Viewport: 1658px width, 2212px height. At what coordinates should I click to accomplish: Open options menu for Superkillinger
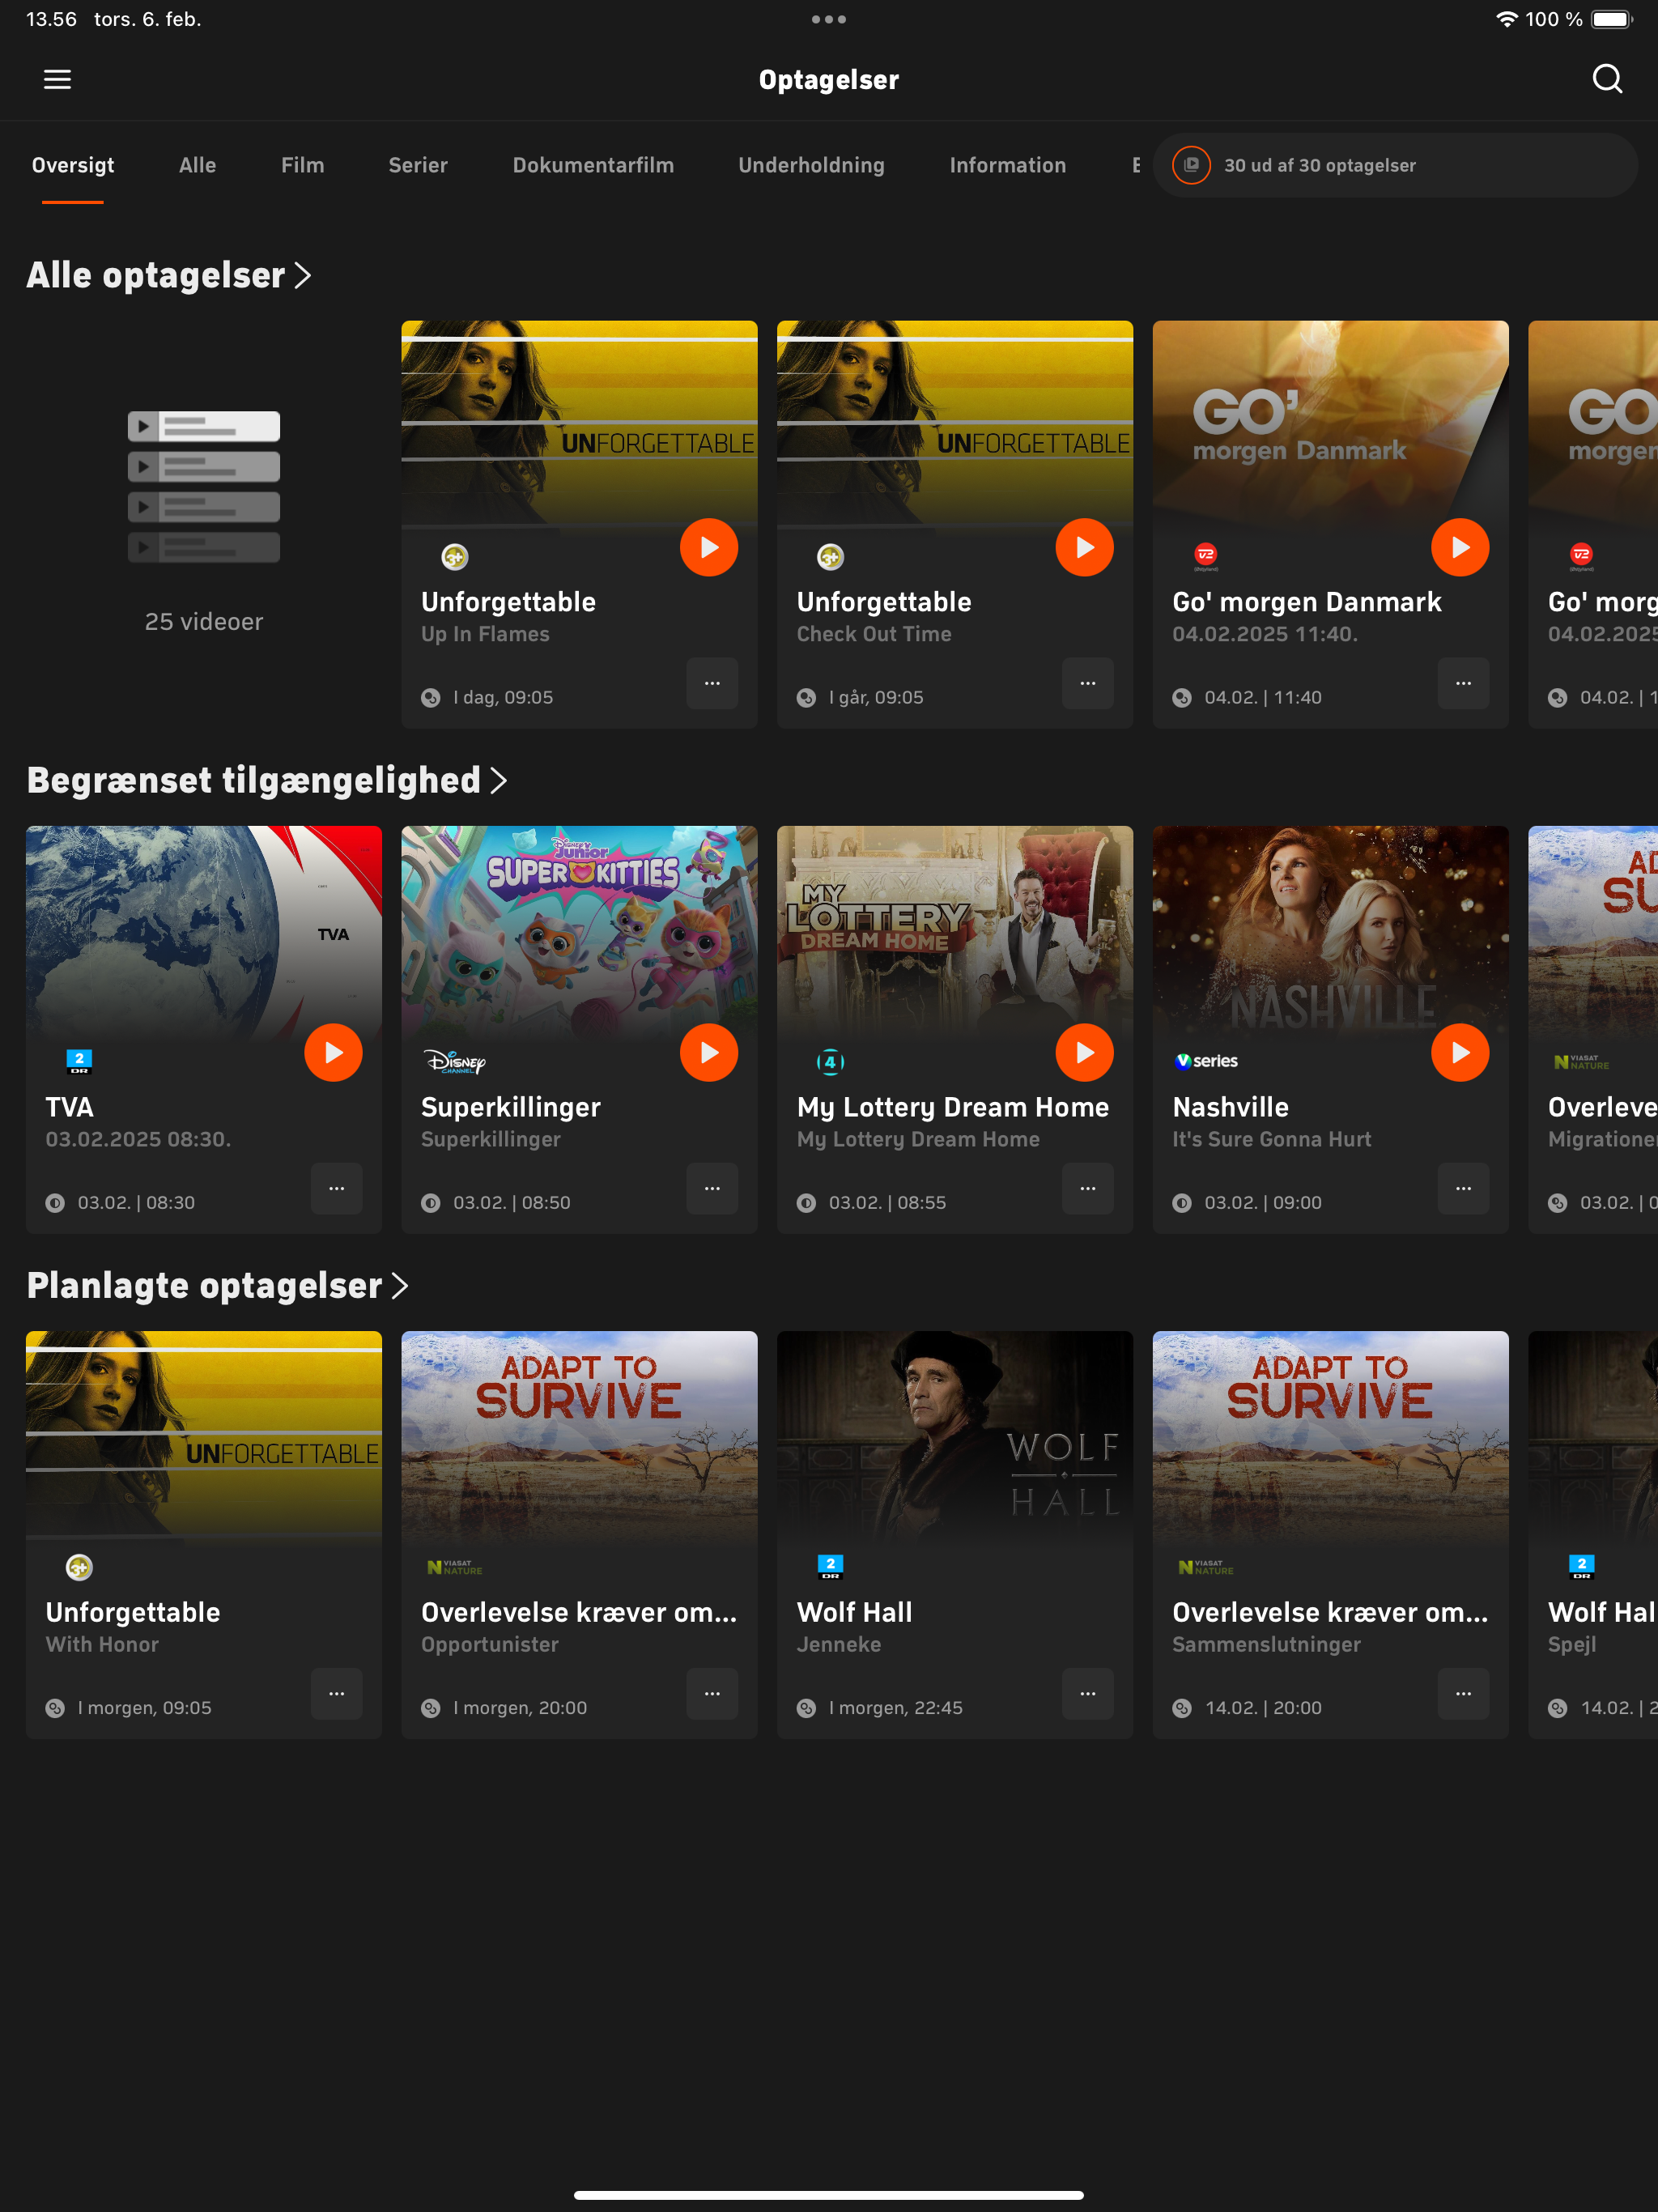point(712,1188)
